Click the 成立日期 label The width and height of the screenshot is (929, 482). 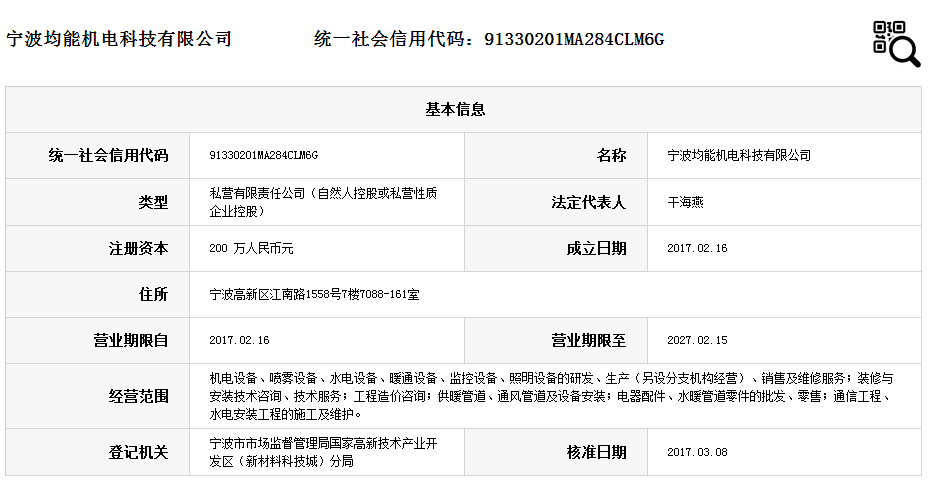pyautogui.click(x=597, y=249)
